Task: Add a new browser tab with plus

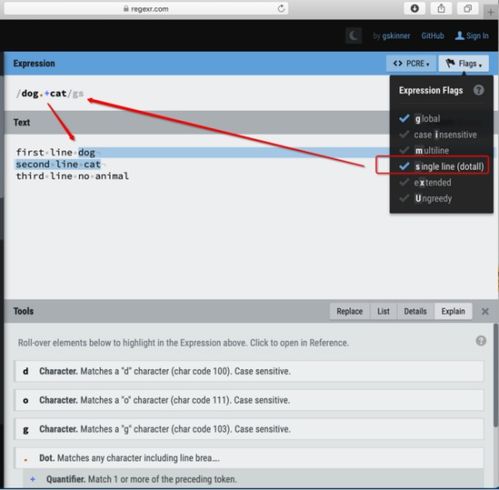Action: pyautogui.click(x=491, y=12)
